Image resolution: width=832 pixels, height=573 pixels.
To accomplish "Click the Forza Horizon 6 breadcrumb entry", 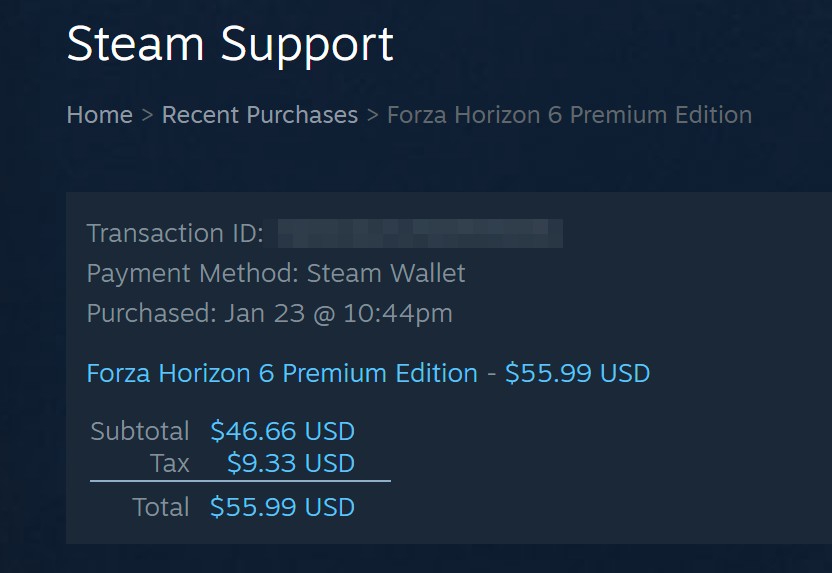I will 569,115.
